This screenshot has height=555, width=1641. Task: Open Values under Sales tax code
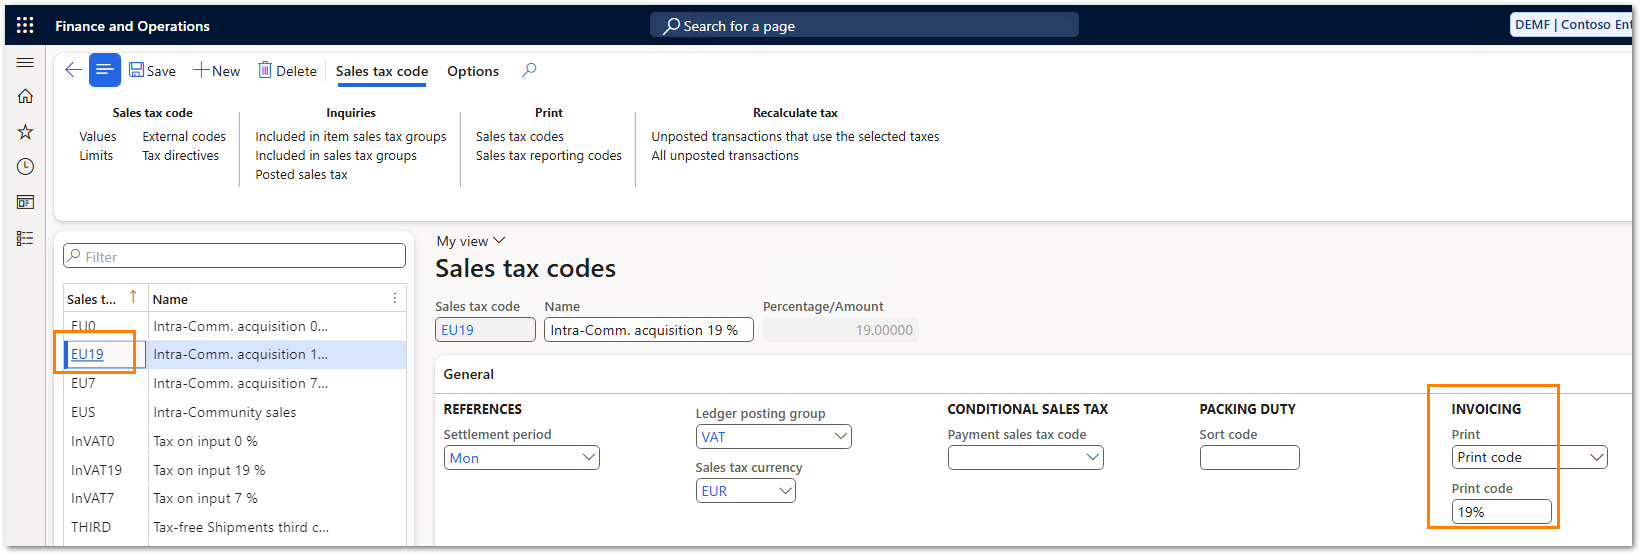tap(98, 136)
